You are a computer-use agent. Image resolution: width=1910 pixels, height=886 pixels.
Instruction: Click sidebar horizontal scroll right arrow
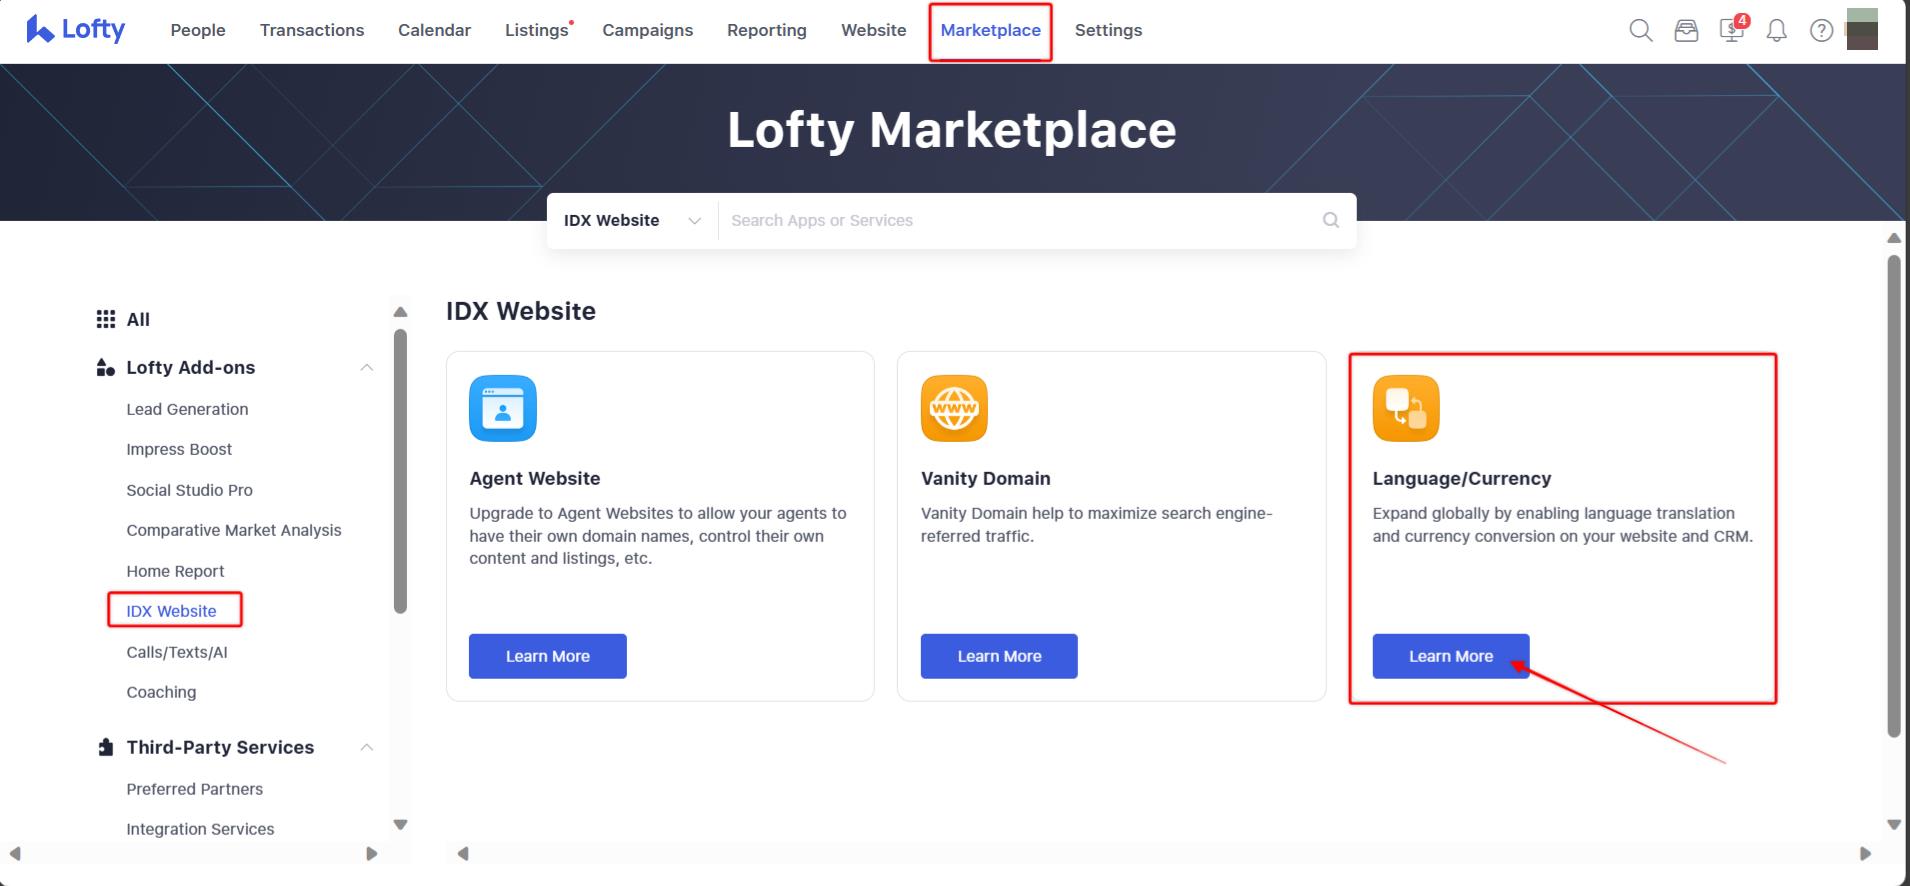click(x=372, y=854)
